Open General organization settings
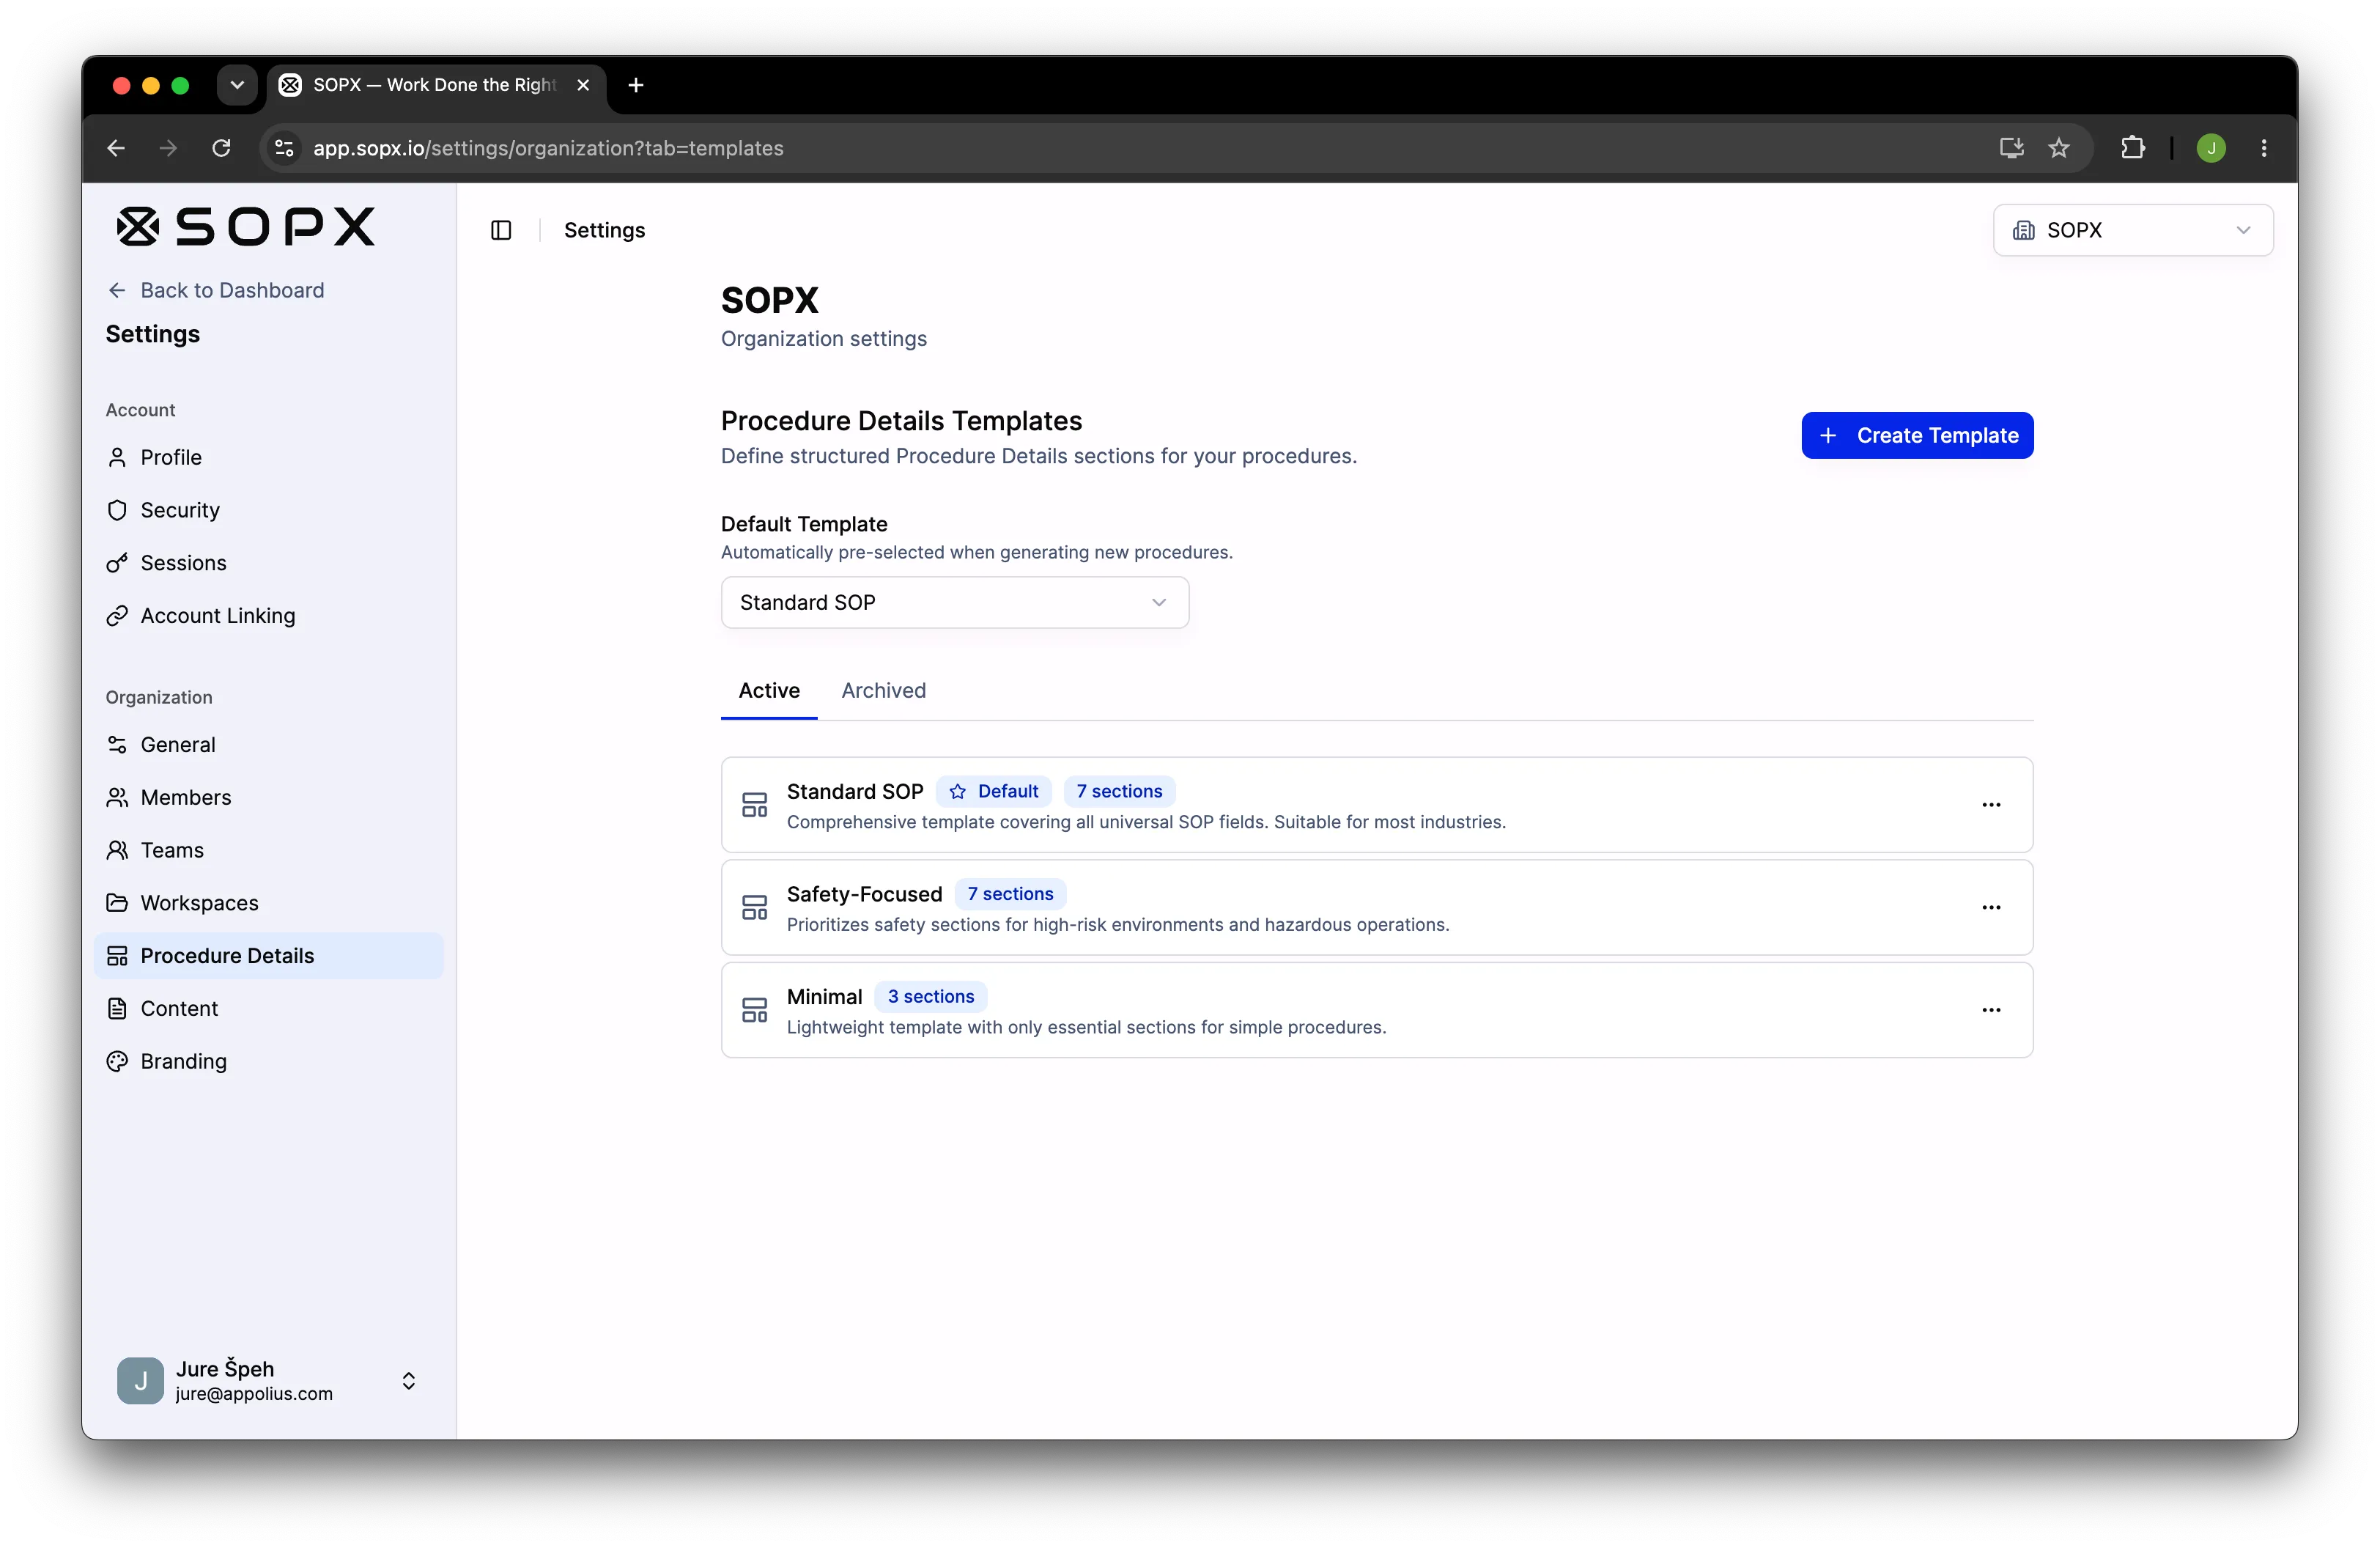 pyautogui.click(x=268, y=745)
